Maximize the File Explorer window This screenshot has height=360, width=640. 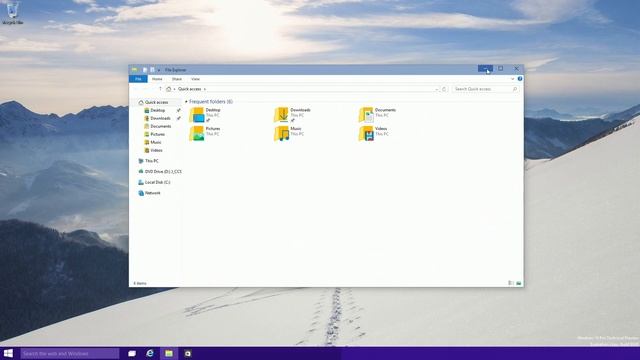coord(500,69)
